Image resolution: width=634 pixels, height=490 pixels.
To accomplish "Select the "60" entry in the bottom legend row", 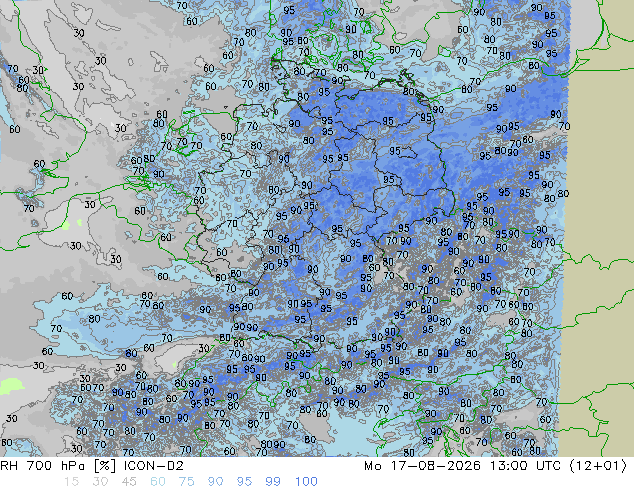I will 158,482.
